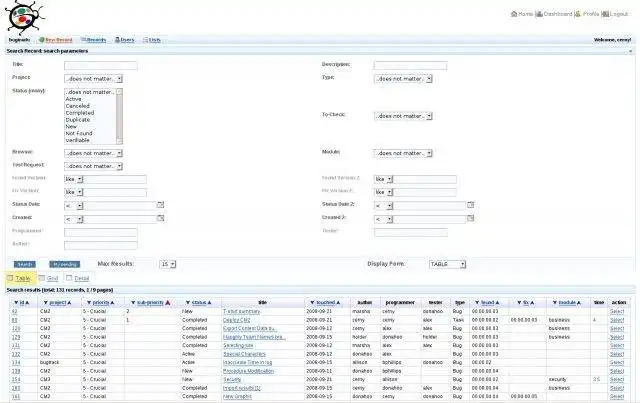The image size is (640, 403).
Task: Click the Profile user icon
Action: tap(578, 14)
